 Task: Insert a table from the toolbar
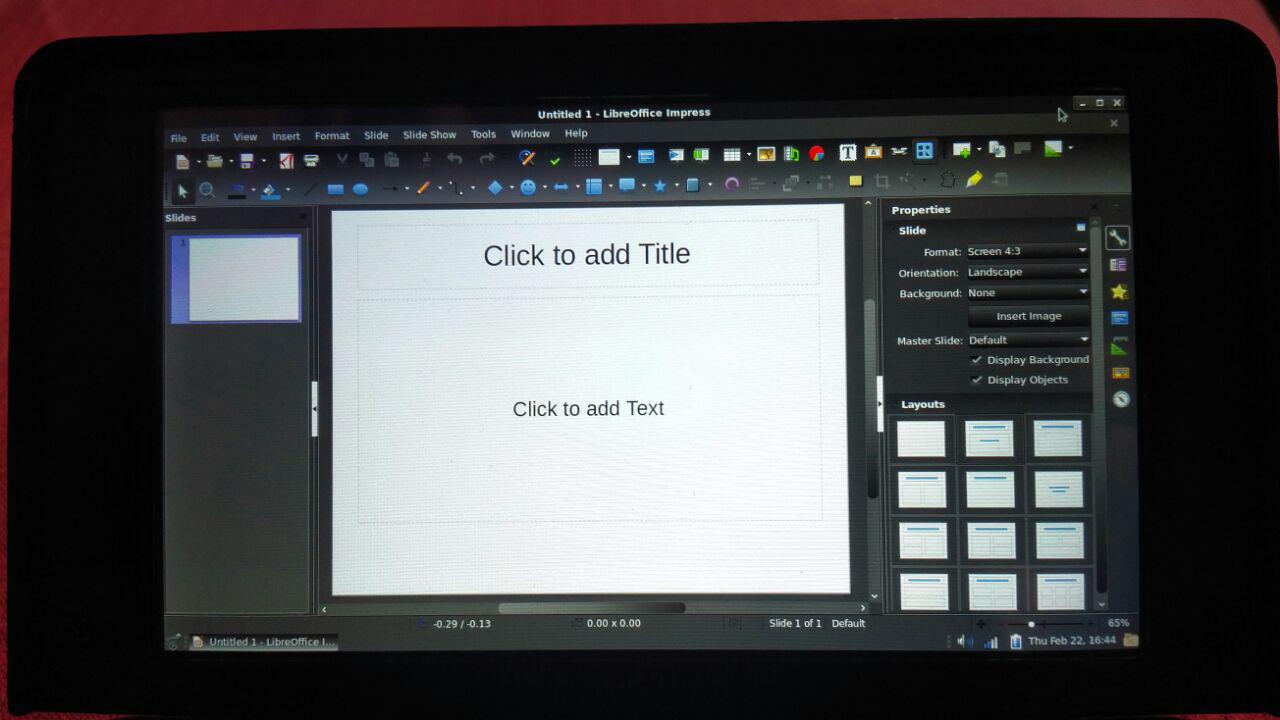tap(732, 155)
